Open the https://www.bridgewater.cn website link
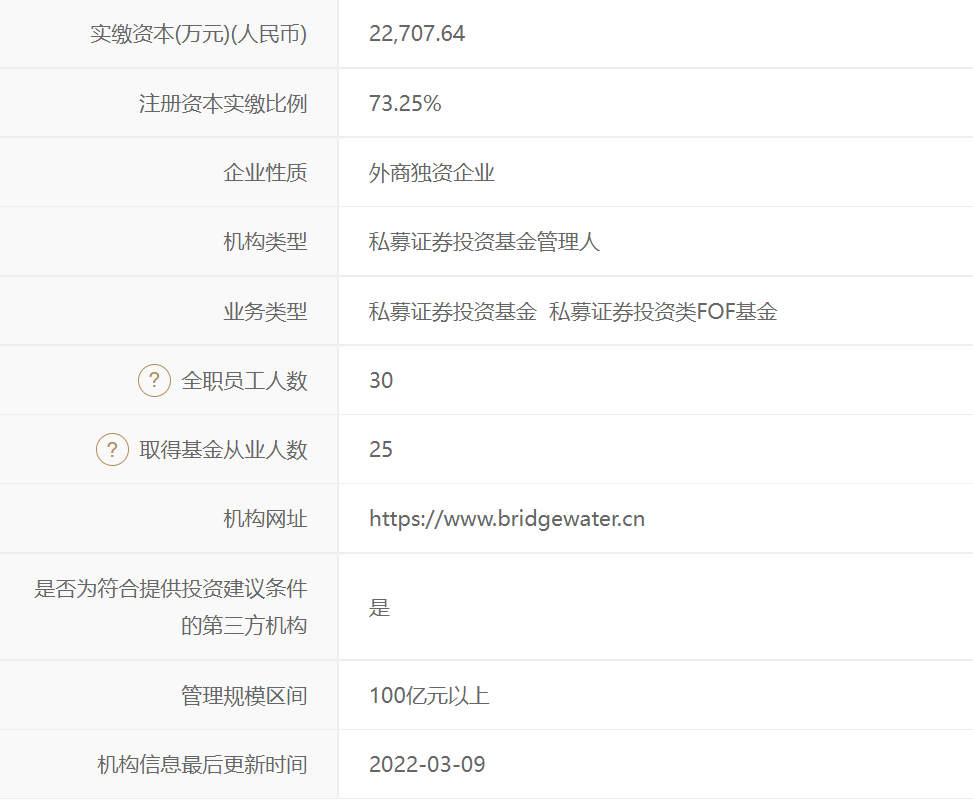This screenshot has height=802, width=973. [506, 519]
